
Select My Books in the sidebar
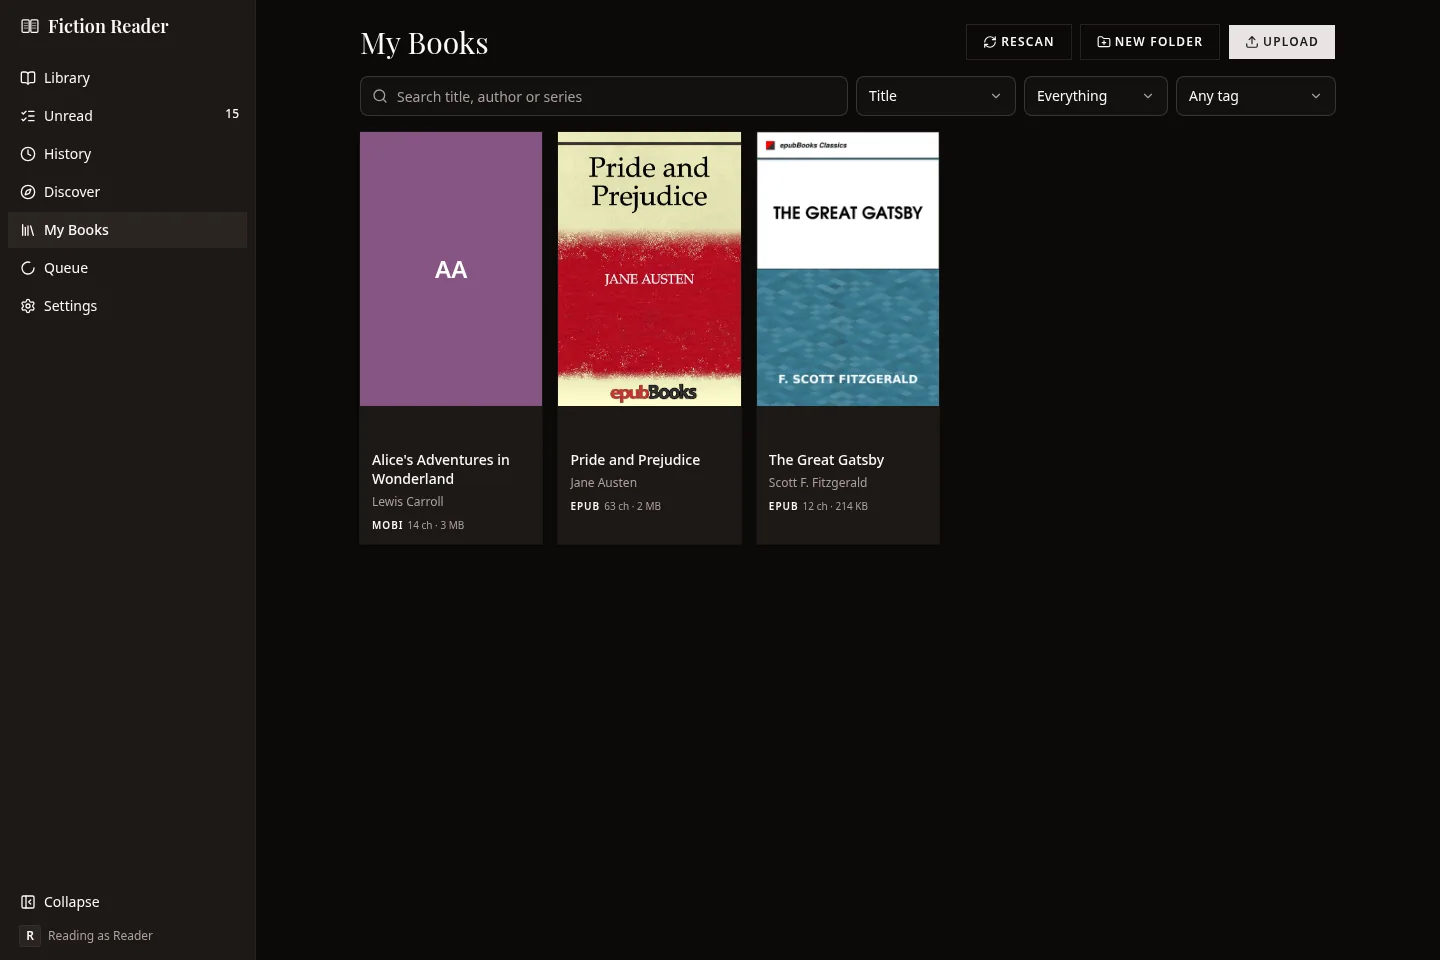coord(128,230)
